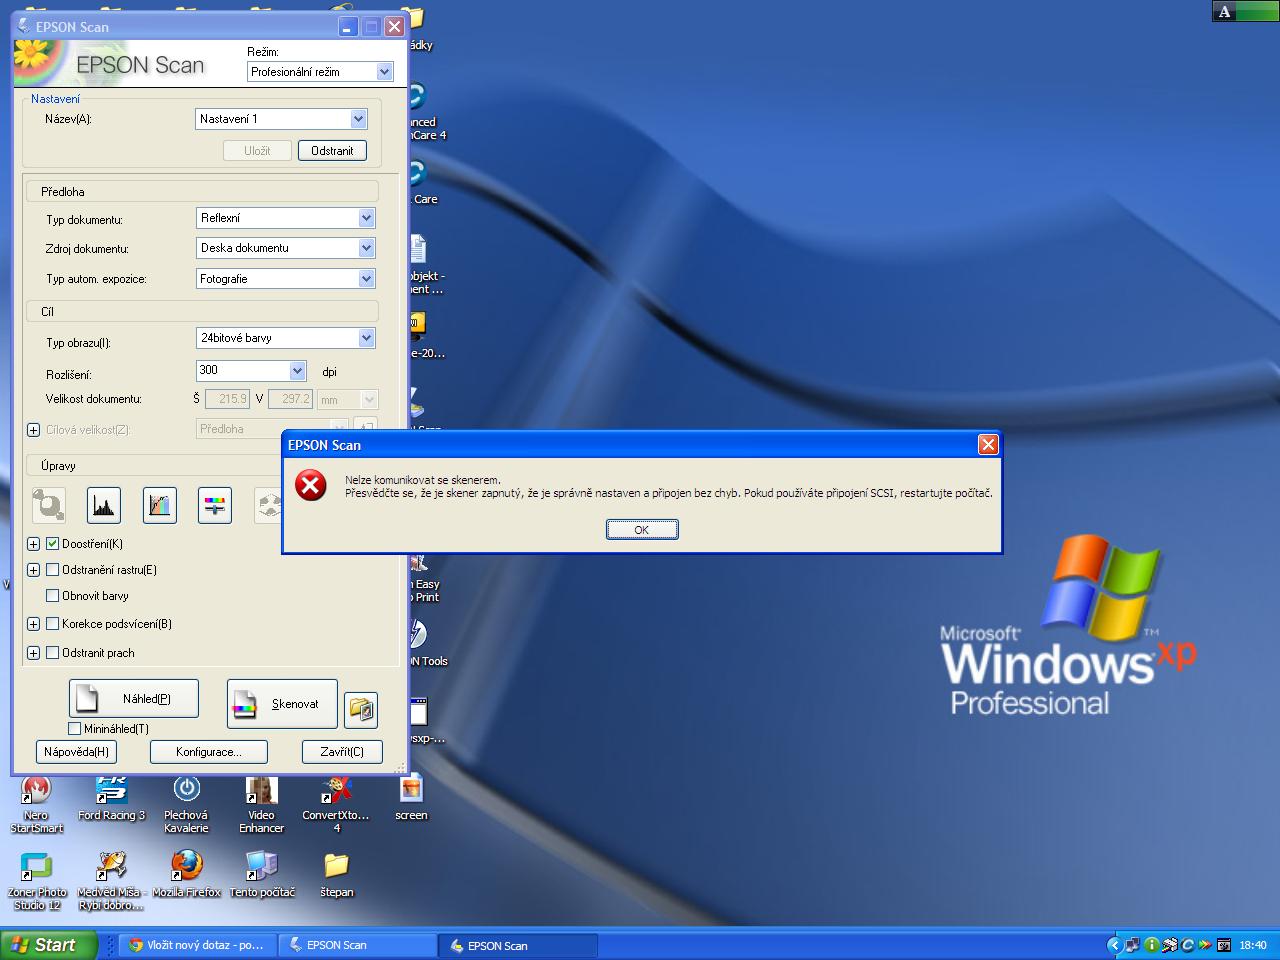
Task: Enable the Odstranění rastru(E) checkbox
Action: pos(53,570)
